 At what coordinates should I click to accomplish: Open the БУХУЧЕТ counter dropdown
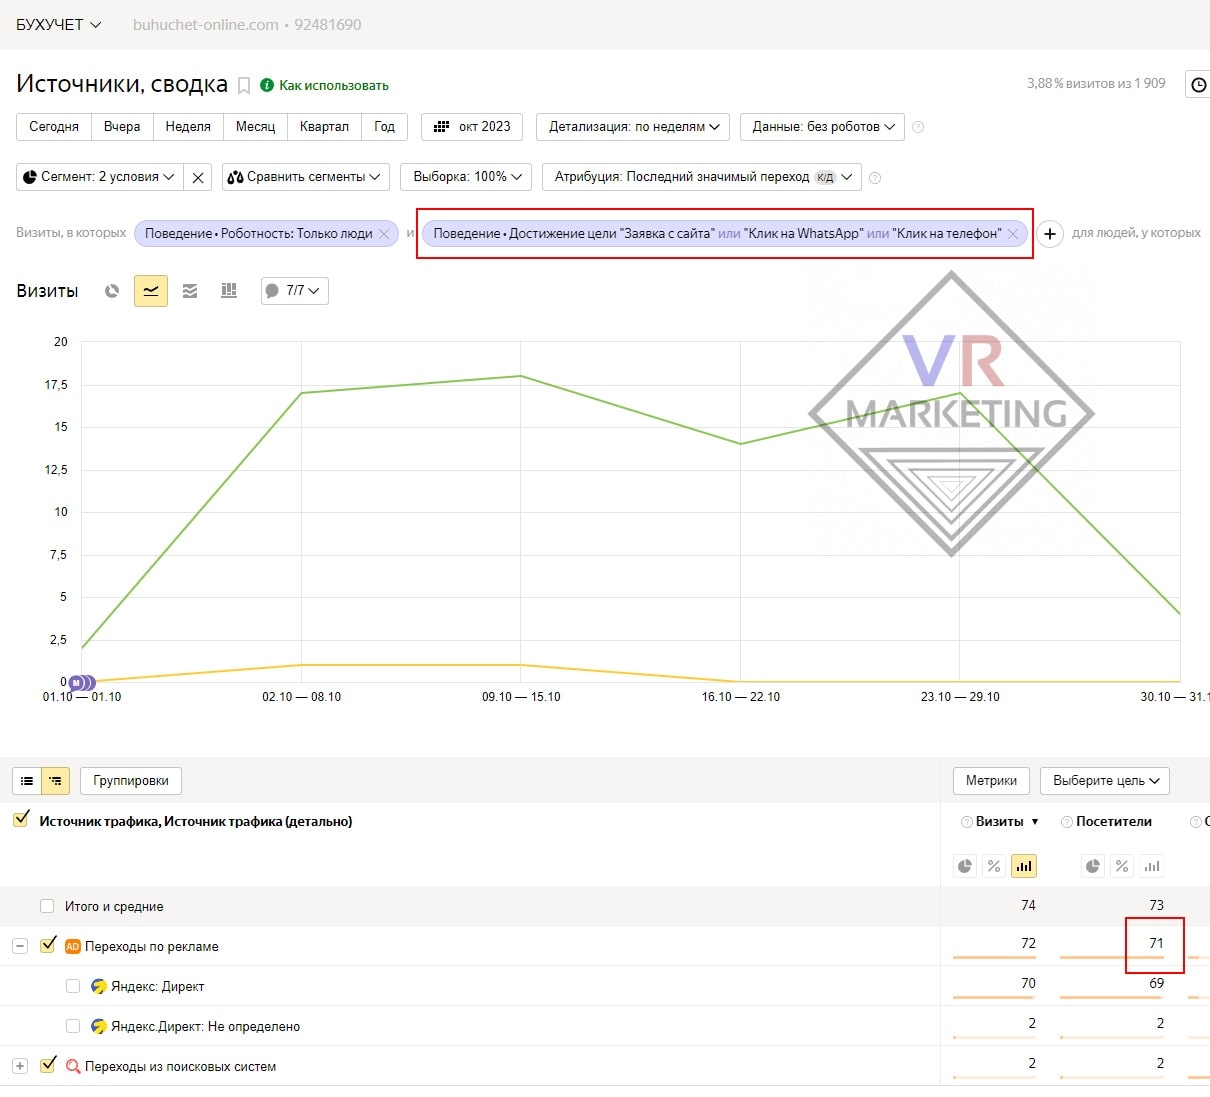[x=58, y=25]
